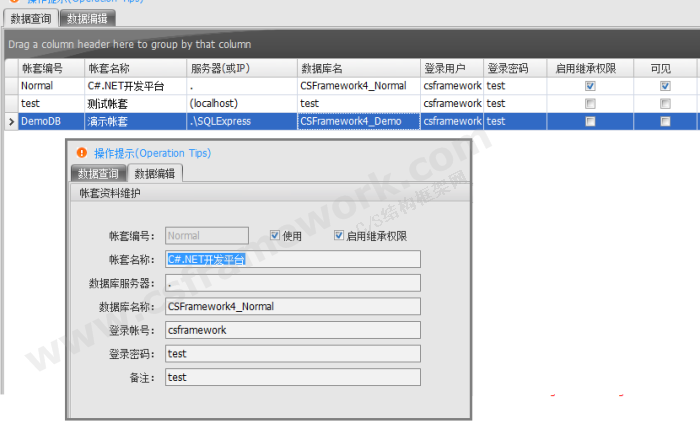Click the 操作提示(Operation Tips) text in the lower panel

pos(152,153)
